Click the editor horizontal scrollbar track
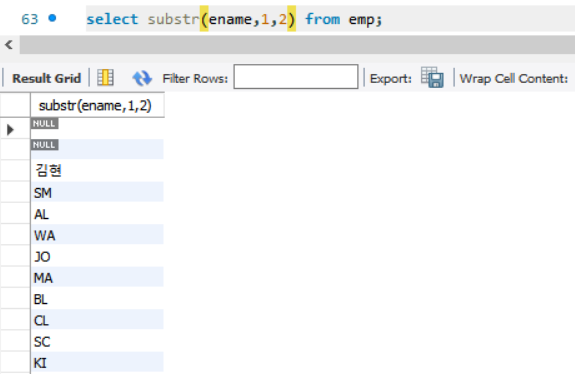Image resolution: width=575 pixels, height=374 pixels. click(x=297, y=45)
